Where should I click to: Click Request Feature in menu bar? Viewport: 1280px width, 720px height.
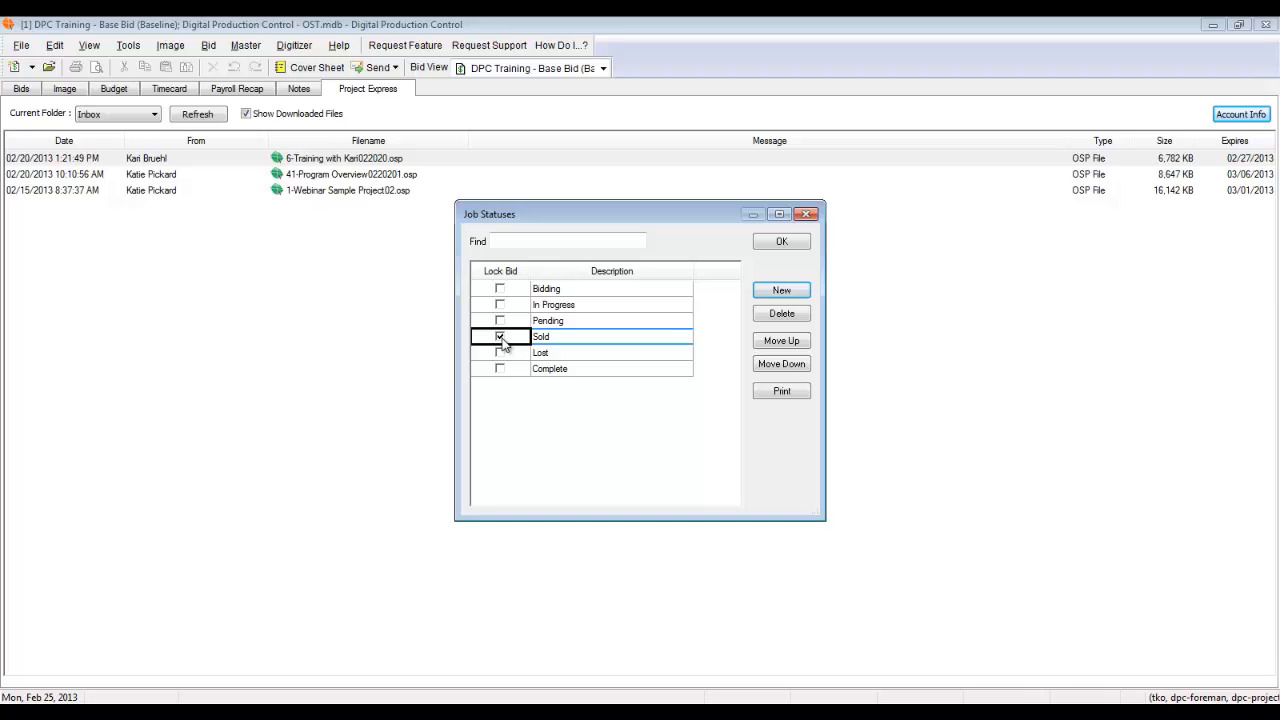click(405, 45)
